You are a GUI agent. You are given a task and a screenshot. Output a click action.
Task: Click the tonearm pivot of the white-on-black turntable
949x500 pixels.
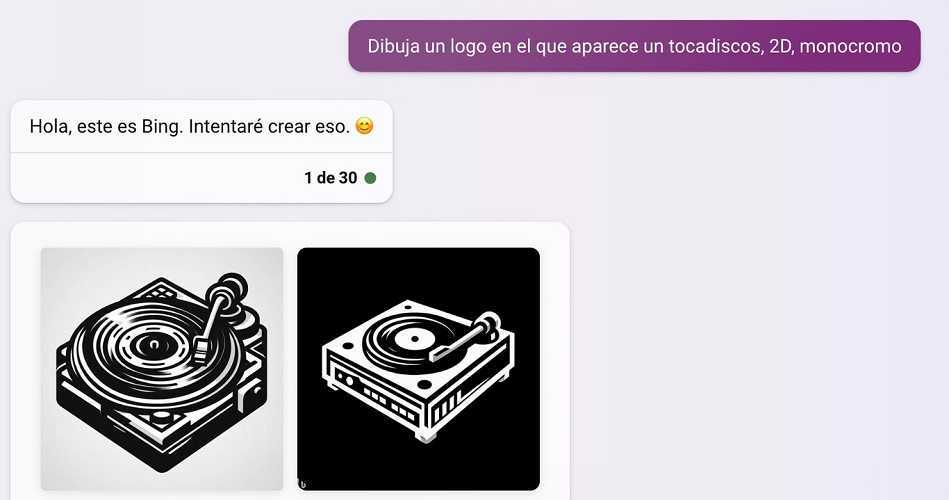[487, 321]
